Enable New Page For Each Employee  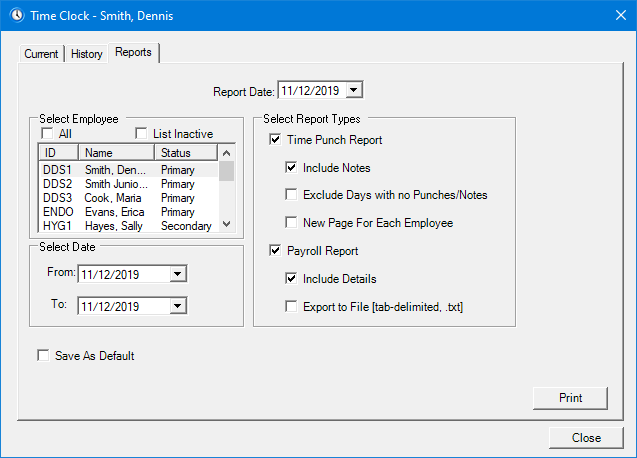291,223
